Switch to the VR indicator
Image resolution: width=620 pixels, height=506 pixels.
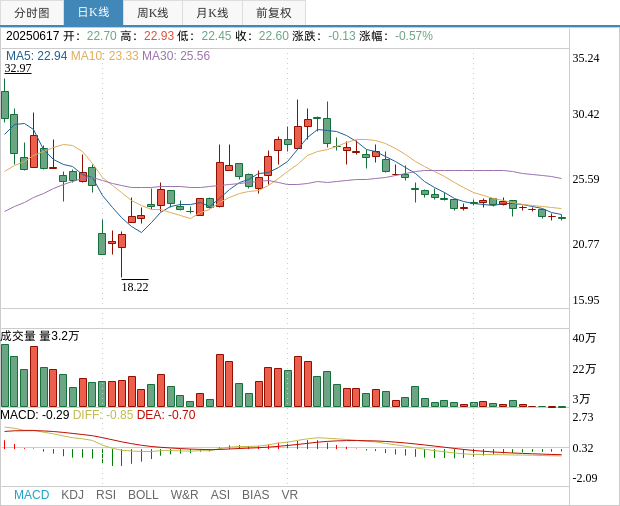[289, 495]
